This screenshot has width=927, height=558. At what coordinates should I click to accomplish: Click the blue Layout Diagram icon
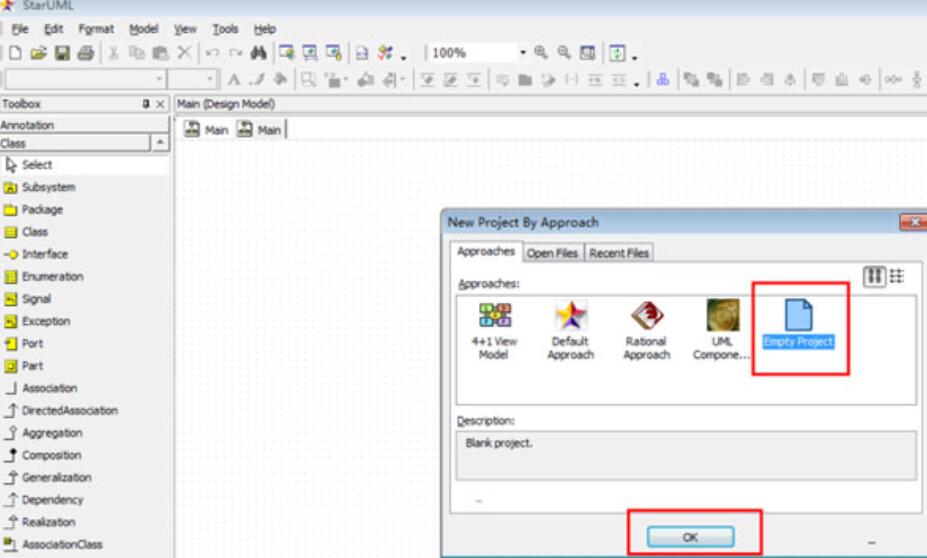(663, 79)
